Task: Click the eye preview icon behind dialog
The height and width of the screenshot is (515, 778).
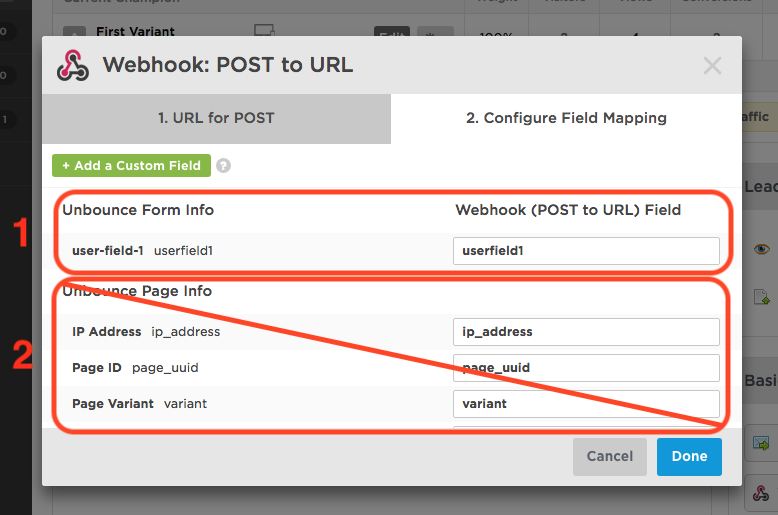Action: [761, 249]
